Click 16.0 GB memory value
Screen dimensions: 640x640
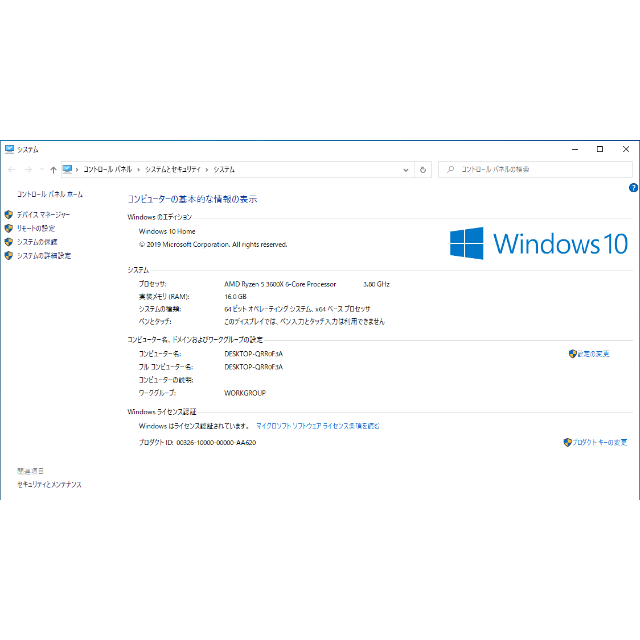(x=236, y=297)
